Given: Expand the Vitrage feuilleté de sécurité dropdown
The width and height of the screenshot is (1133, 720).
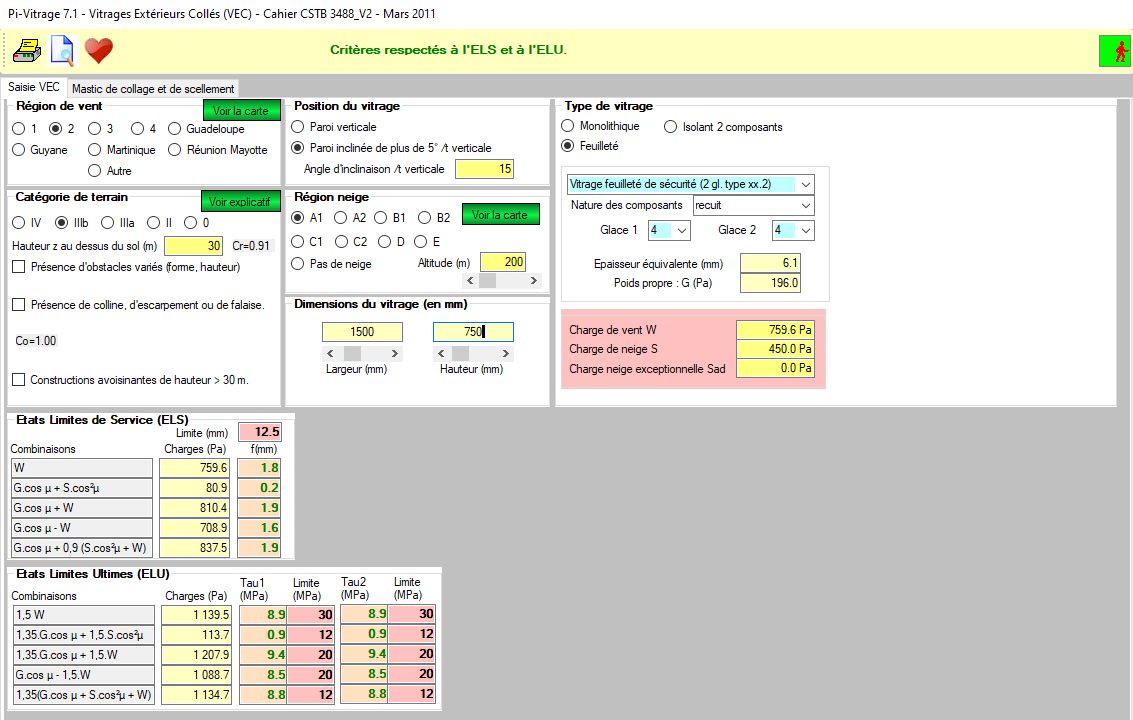Looking at the screenshot, I should point(806,185).
